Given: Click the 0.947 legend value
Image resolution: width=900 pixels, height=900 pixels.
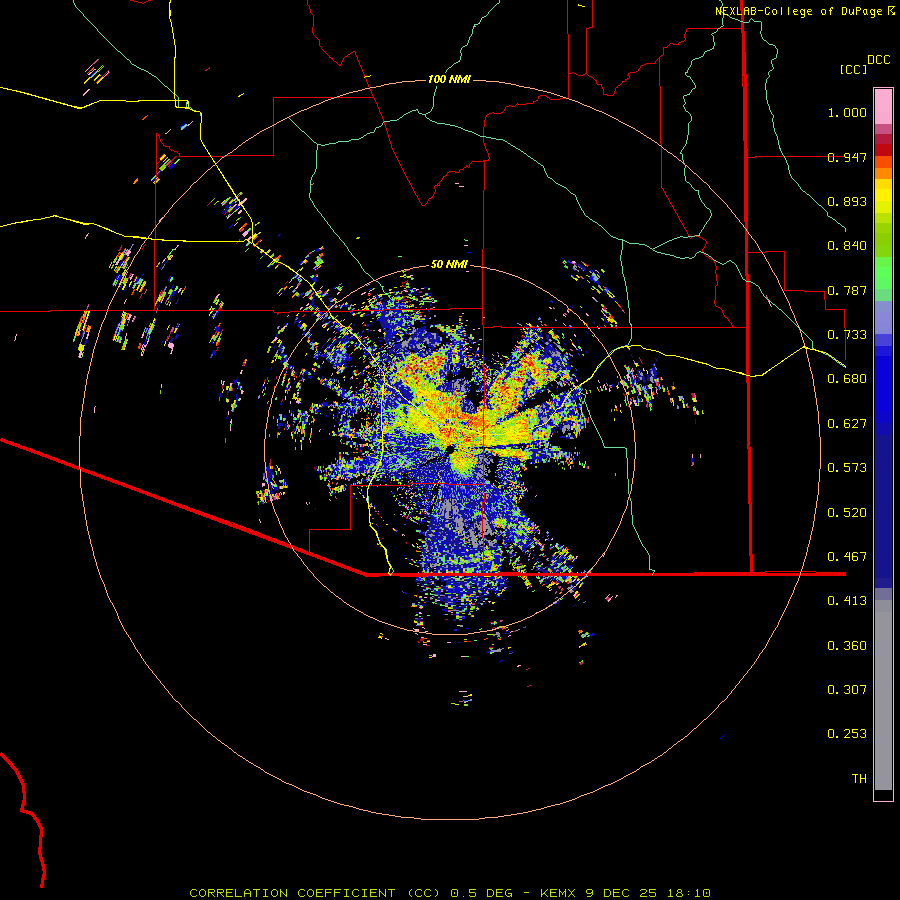Looking at the screenshot, I should click(847, 157).
